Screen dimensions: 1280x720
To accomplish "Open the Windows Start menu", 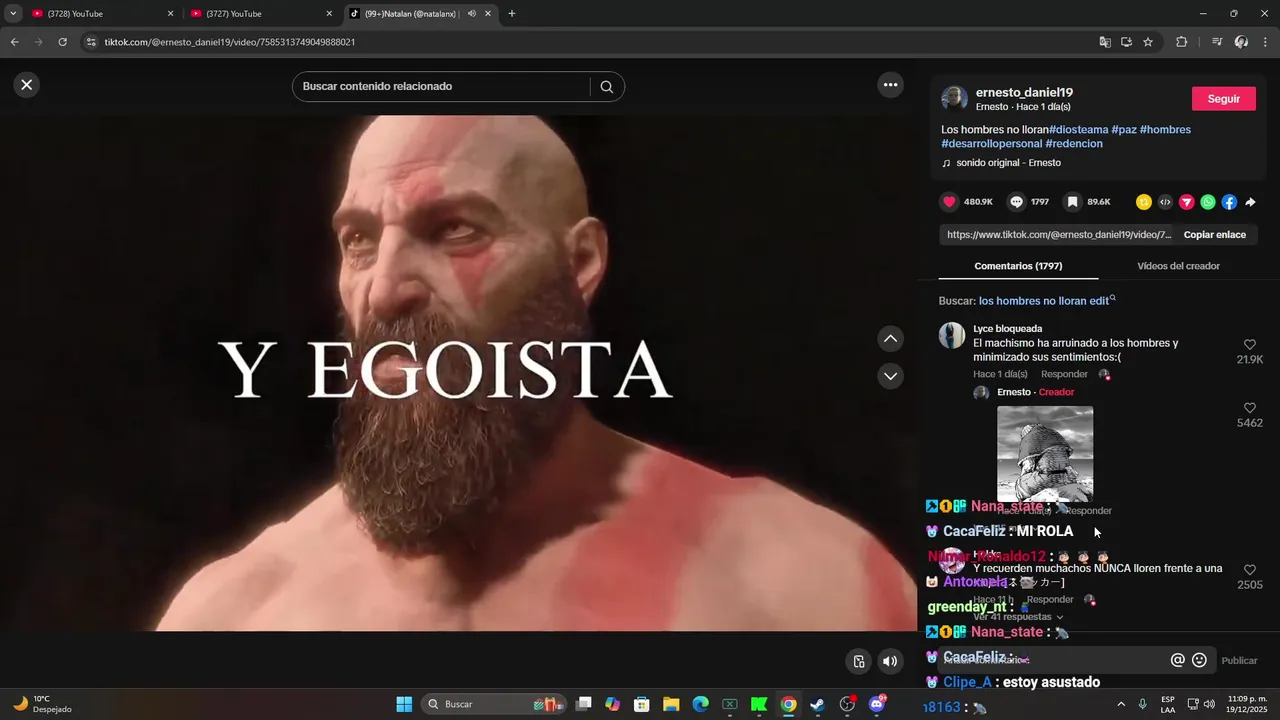I will (x=404, y=704).
